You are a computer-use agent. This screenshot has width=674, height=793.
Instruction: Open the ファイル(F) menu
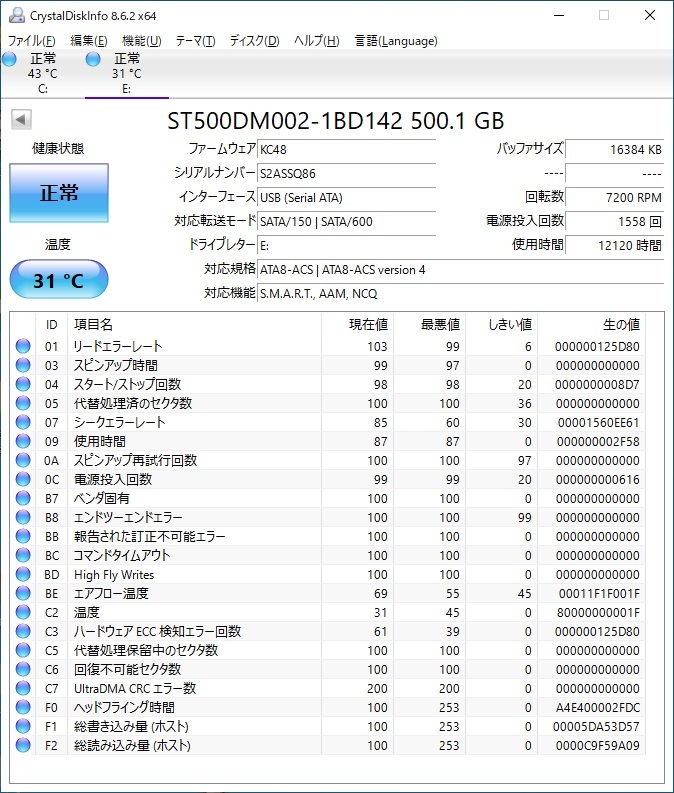click(x=31, y=41)
